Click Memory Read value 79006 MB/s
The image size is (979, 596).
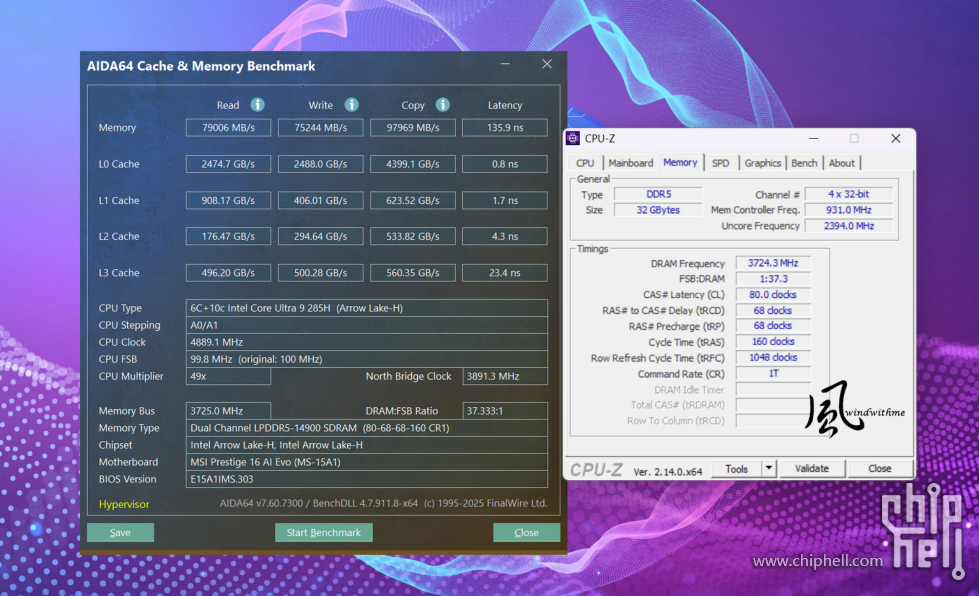click(x=228, y=127)
